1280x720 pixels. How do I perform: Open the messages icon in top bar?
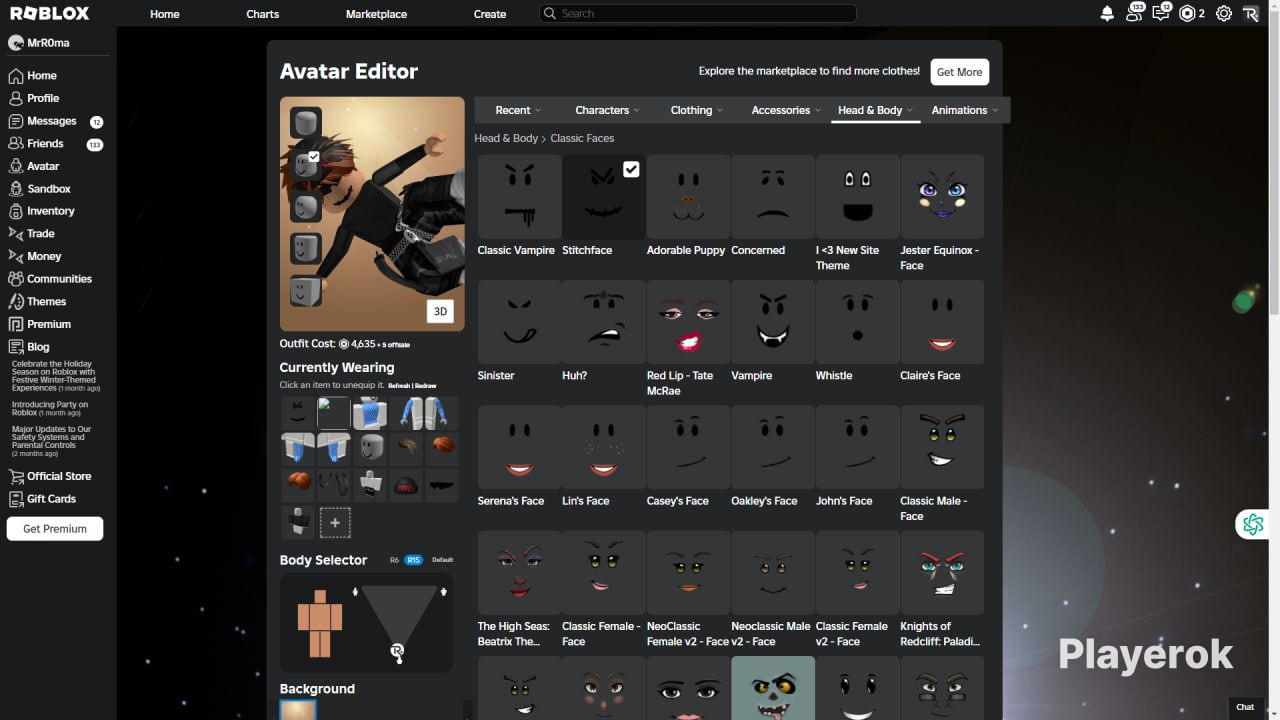pos(1161,13)
